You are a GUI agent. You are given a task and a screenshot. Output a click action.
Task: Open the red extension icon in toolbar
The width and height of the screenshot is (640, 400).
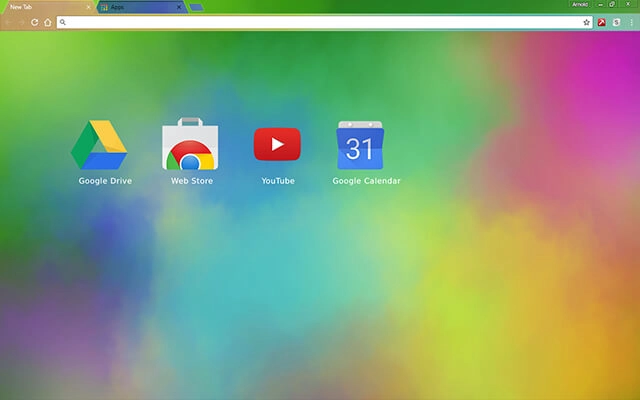602,22
